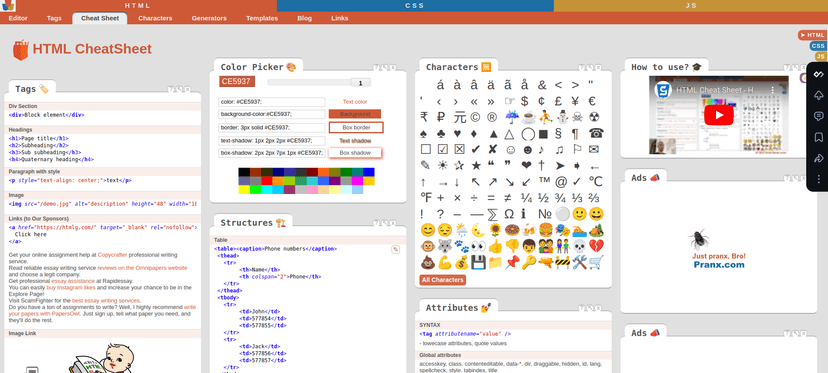The image size is (828, 373).
Task: Click the skull emoji in the bottom rows
Action: (x=579, y=246)
